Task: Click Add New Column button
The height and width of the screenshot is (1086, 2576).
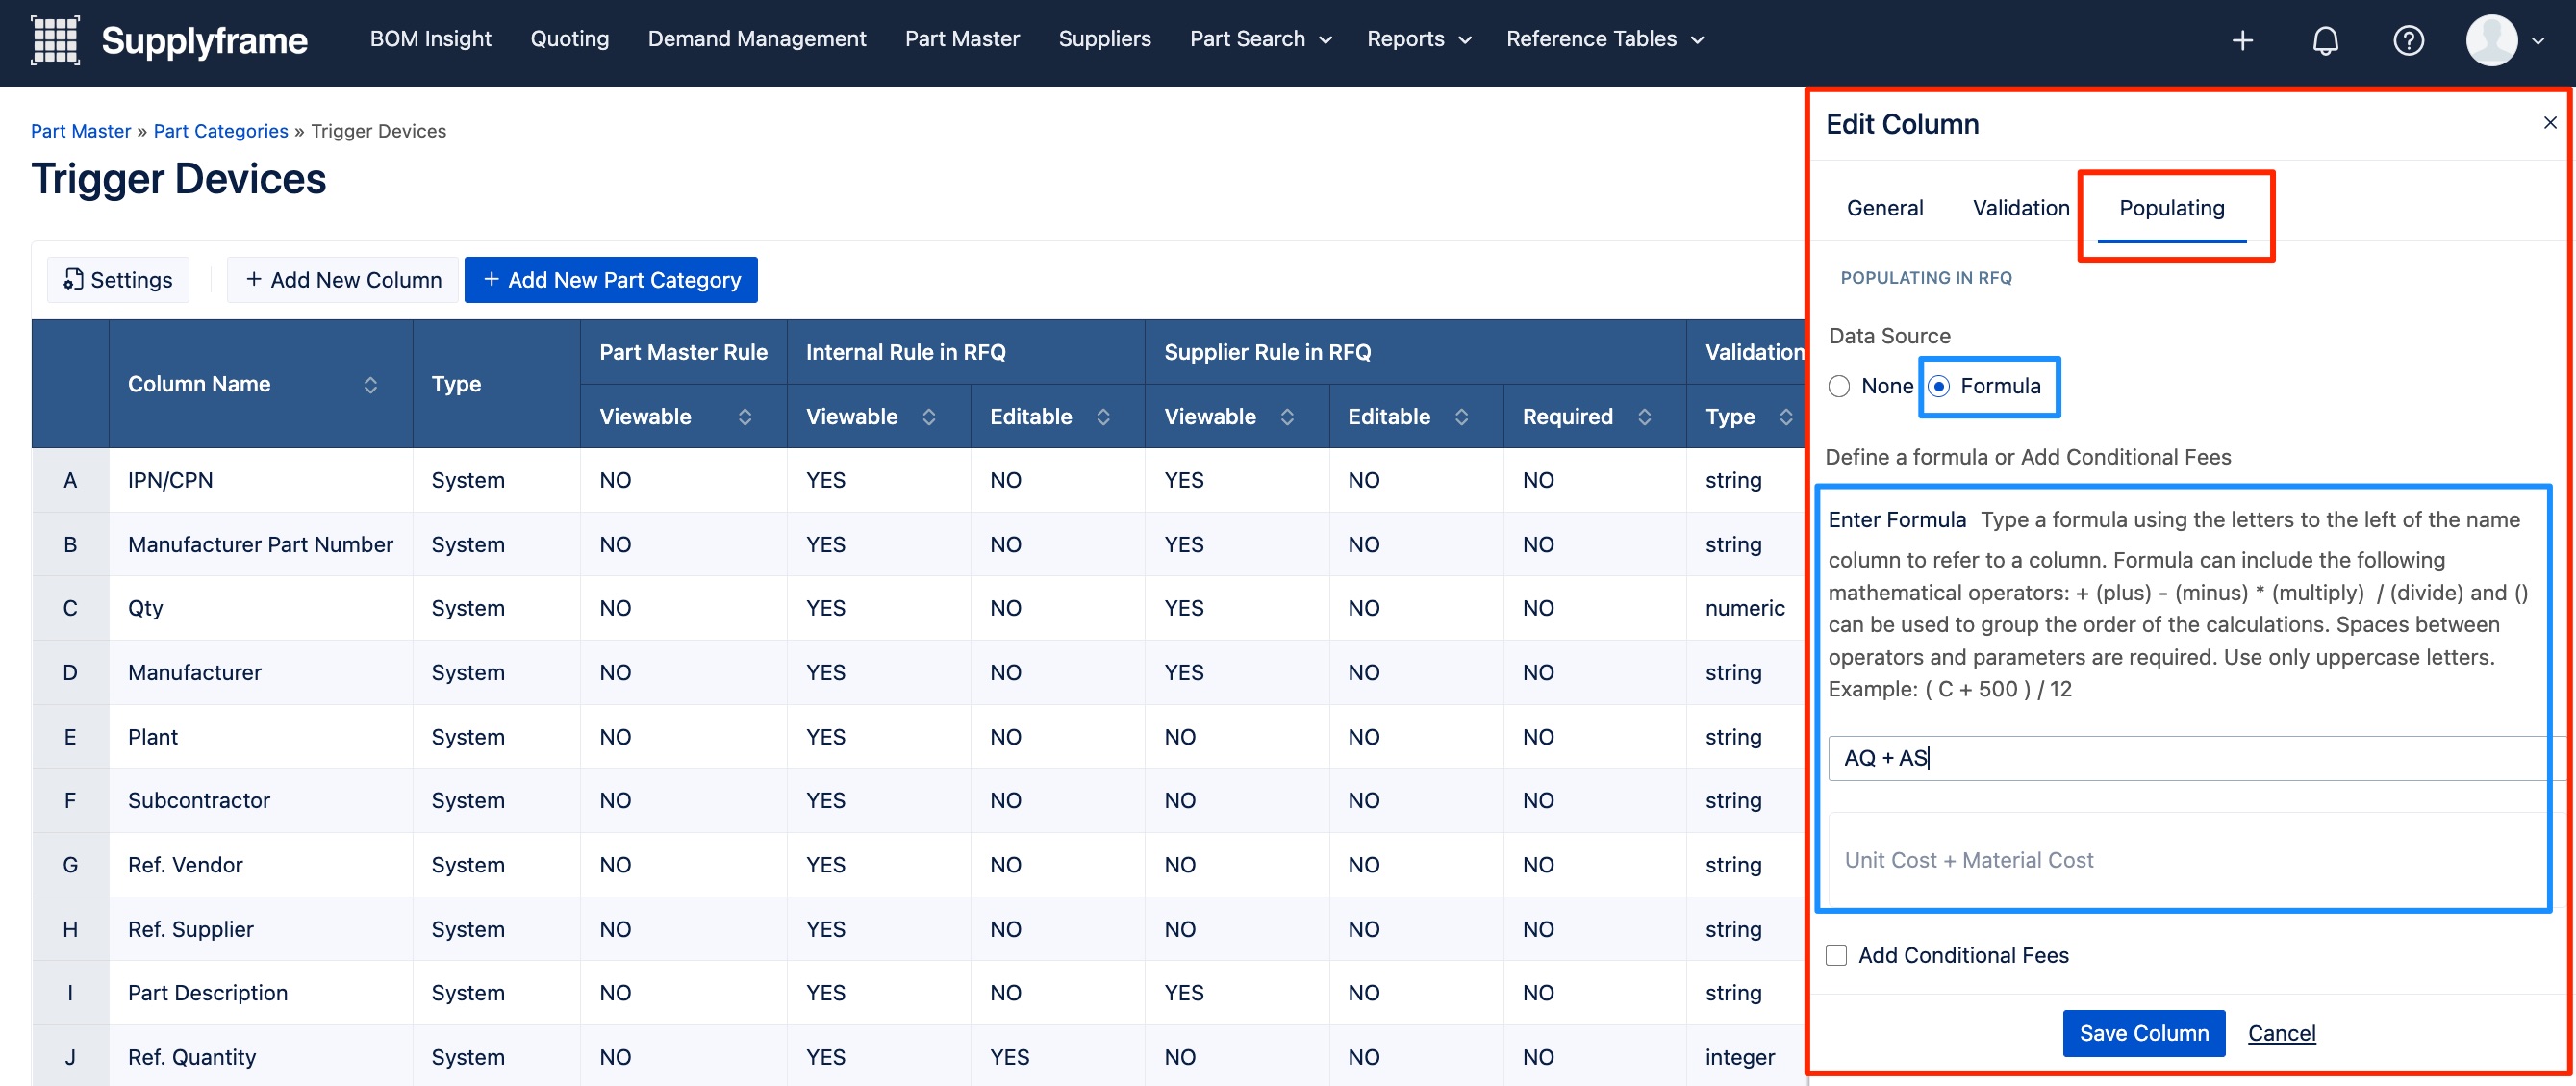Action: point(343,280)
